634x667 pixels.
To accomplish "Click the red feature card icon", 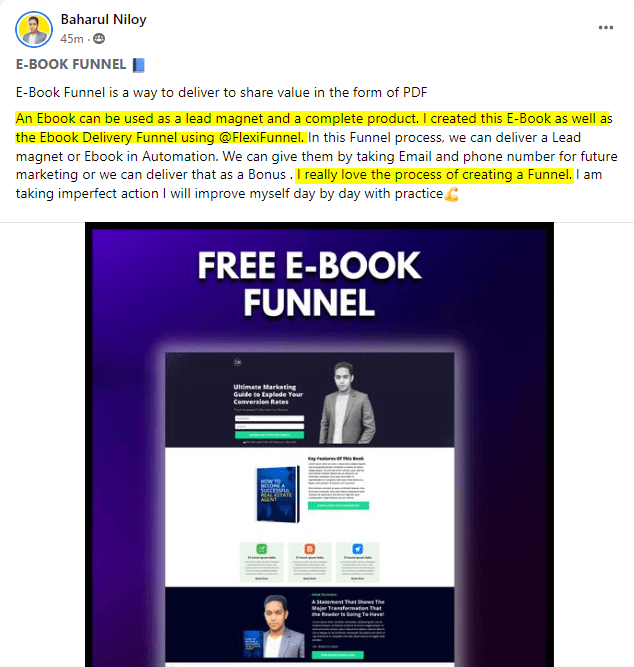I will [x=310, y=549].
